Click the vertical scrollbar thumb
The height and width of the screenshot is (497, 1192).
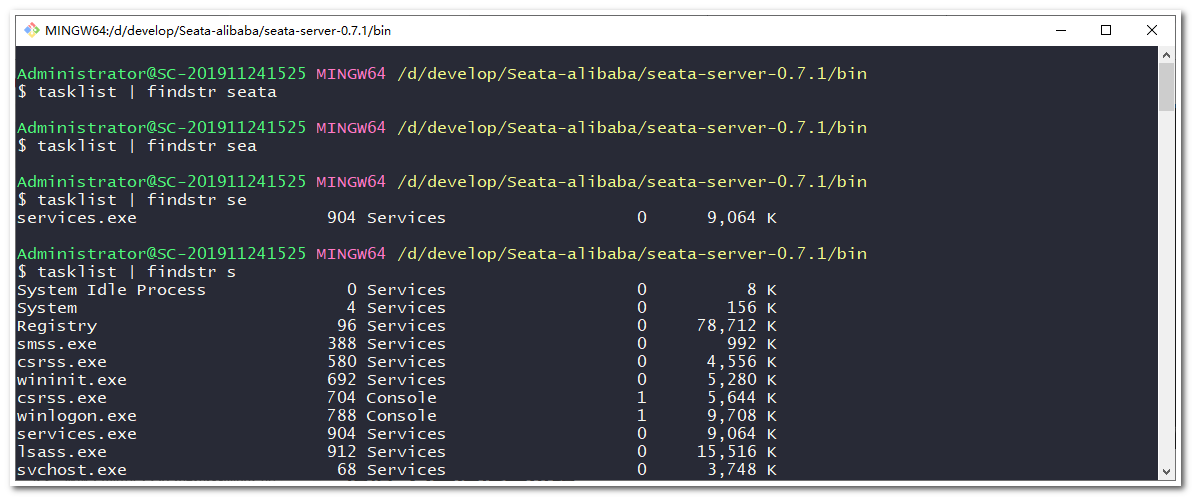coord(1166,87)
